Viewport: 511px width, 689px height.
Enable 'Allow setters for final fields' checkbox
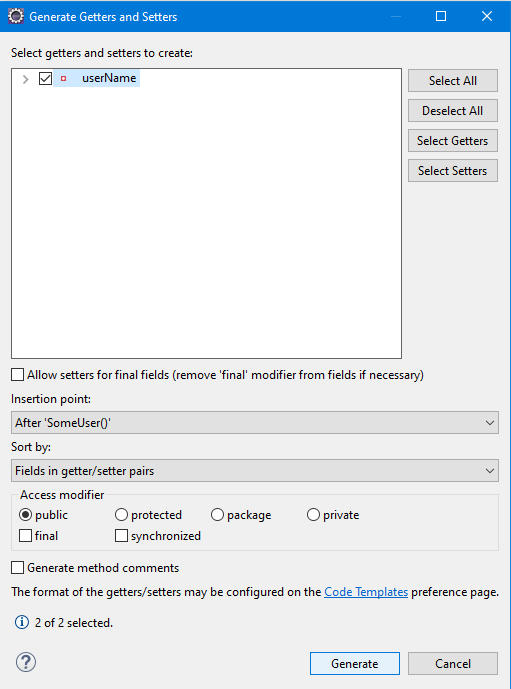coord(18,375)
